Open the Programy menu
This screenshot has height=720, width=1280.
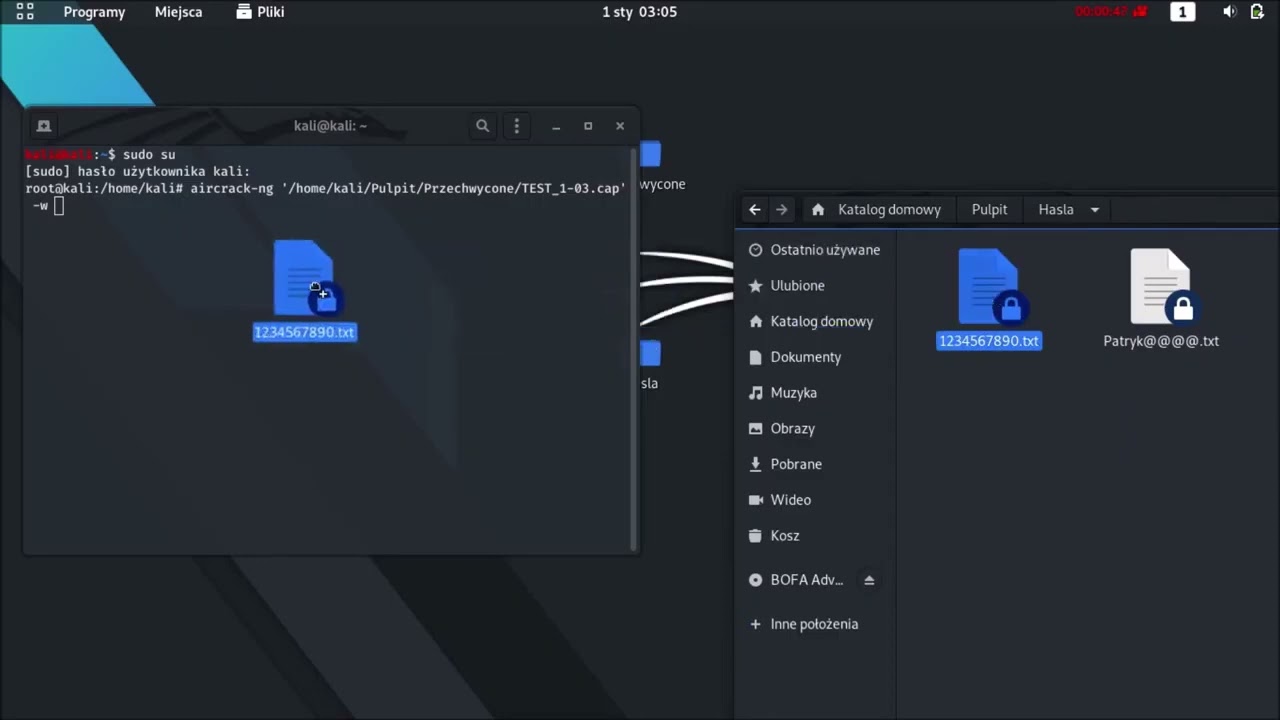94,12
